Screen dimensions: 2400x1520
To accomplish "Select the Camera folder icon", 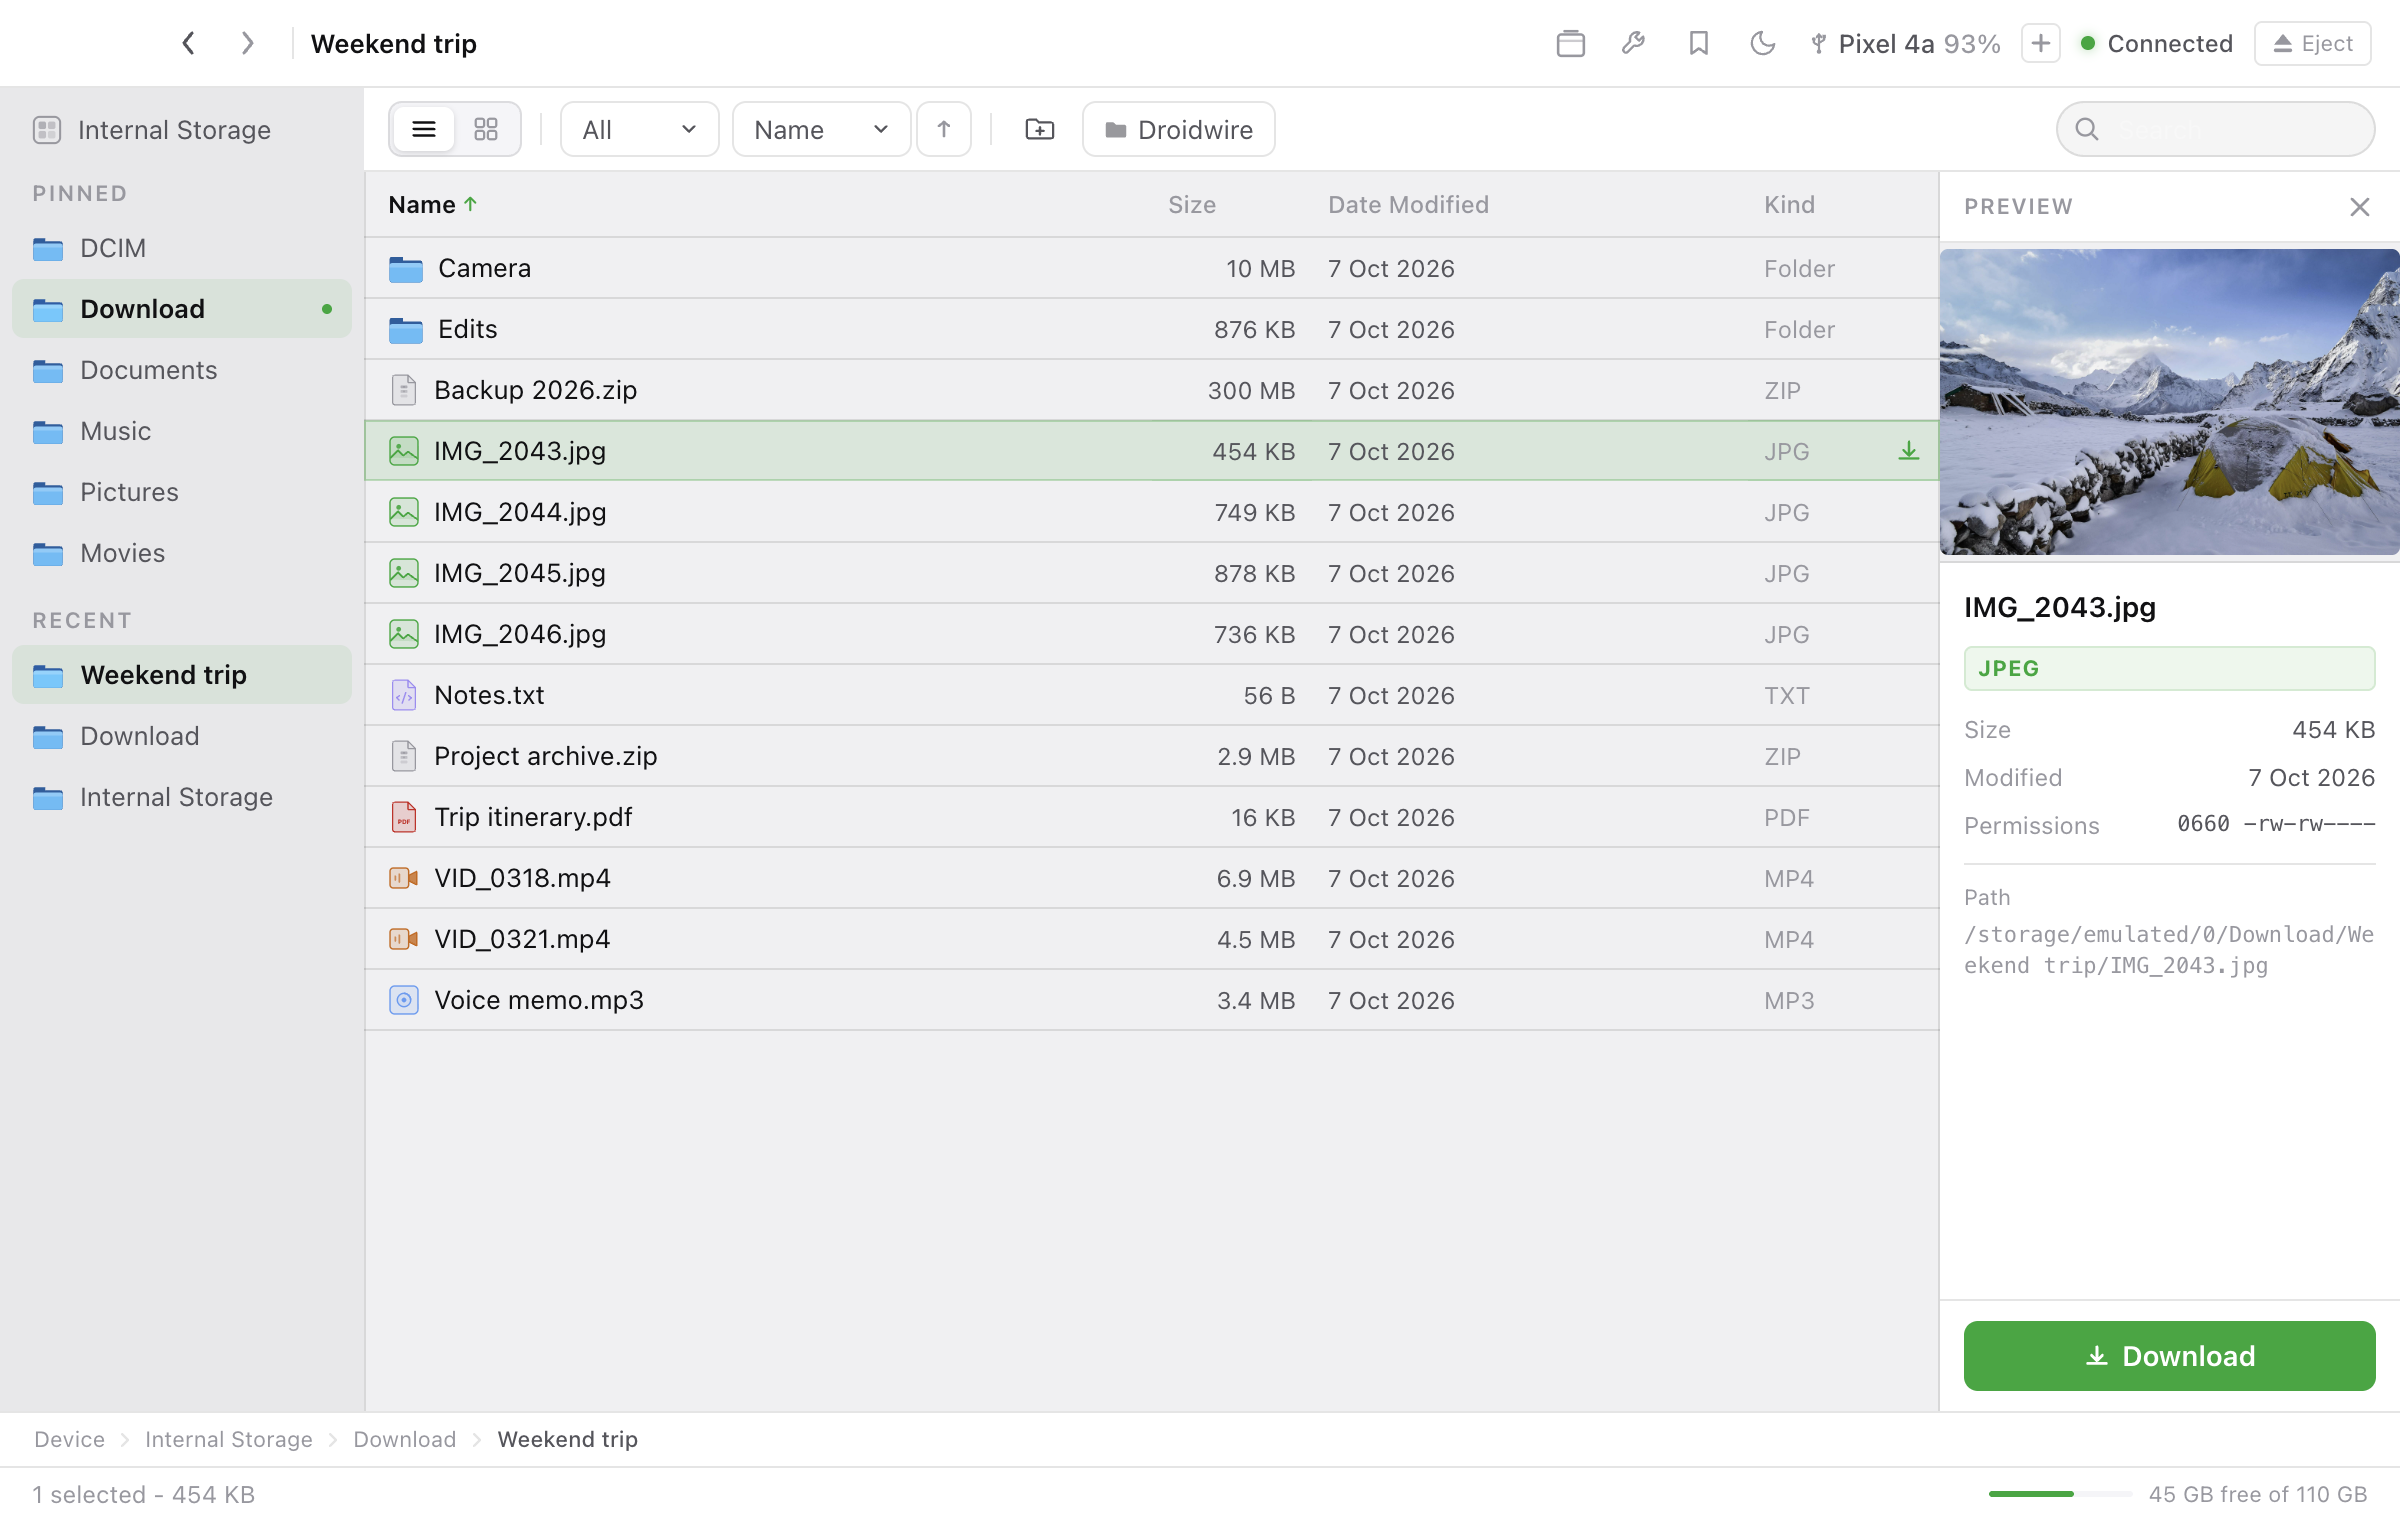I will click(x=405, y=269).
